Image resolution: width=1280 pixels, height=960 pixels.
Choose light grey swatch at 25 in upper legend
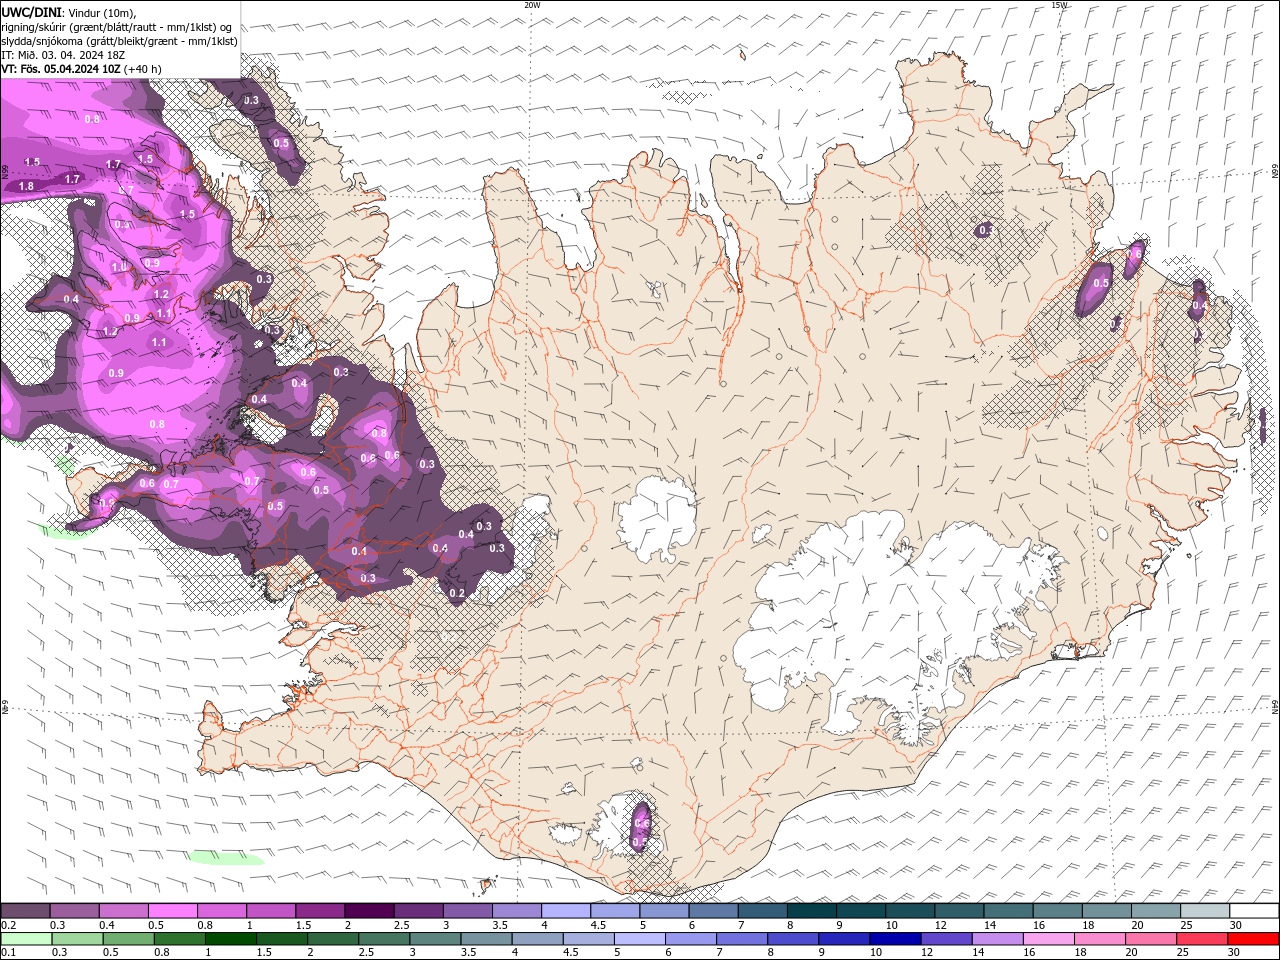coord(1204,911)
